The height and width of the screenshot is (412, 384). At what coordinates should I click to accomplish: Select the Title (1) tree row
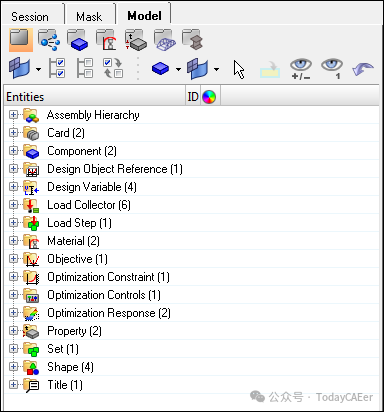point(192,385)
